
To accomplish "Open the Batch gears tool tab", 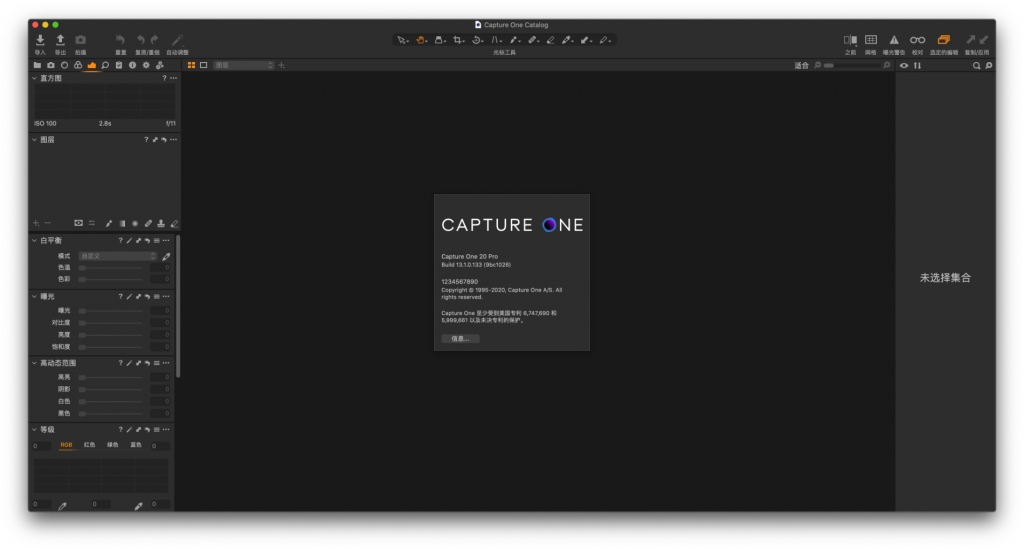I will click(160, 65).
